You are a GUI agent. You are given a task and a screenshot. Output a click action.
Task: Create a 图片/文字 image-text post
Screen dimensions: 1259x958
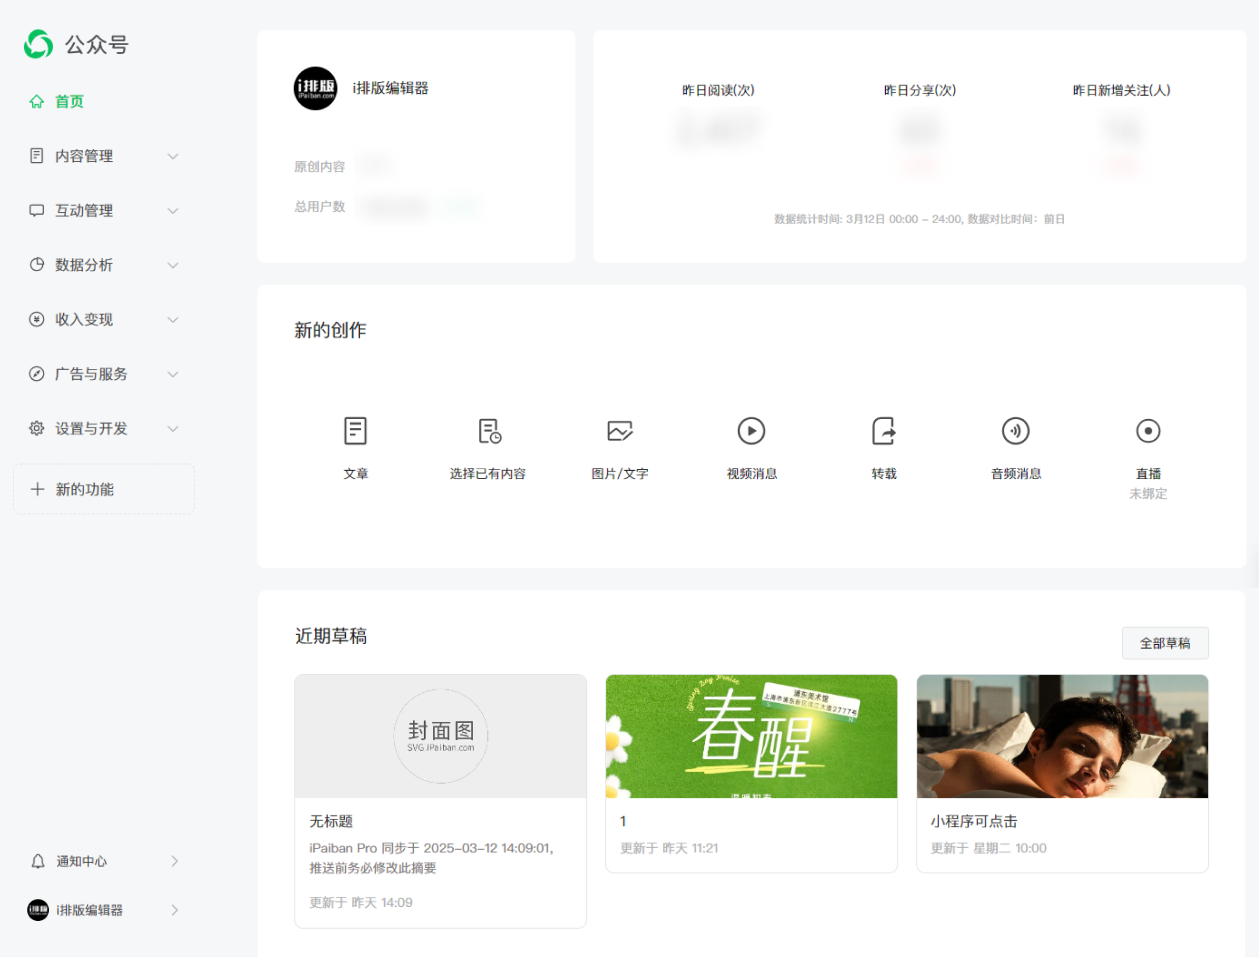pos(620,431)
